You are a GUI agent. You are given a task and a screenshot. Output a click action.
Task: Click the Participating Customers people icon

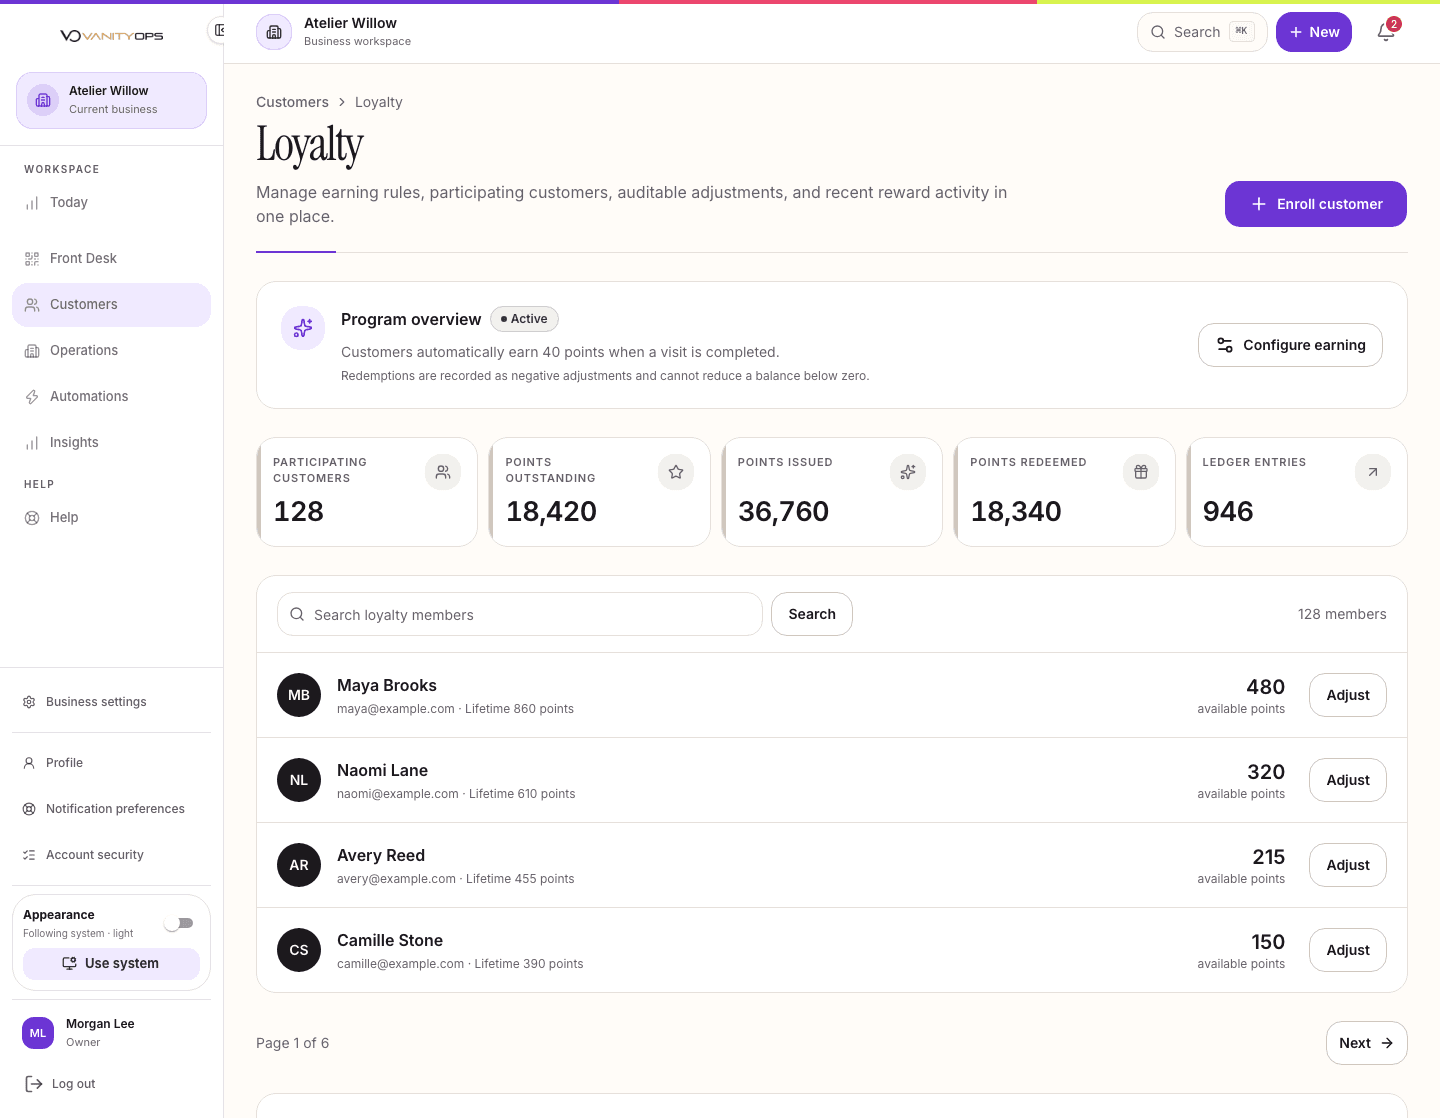pos(443,472)
